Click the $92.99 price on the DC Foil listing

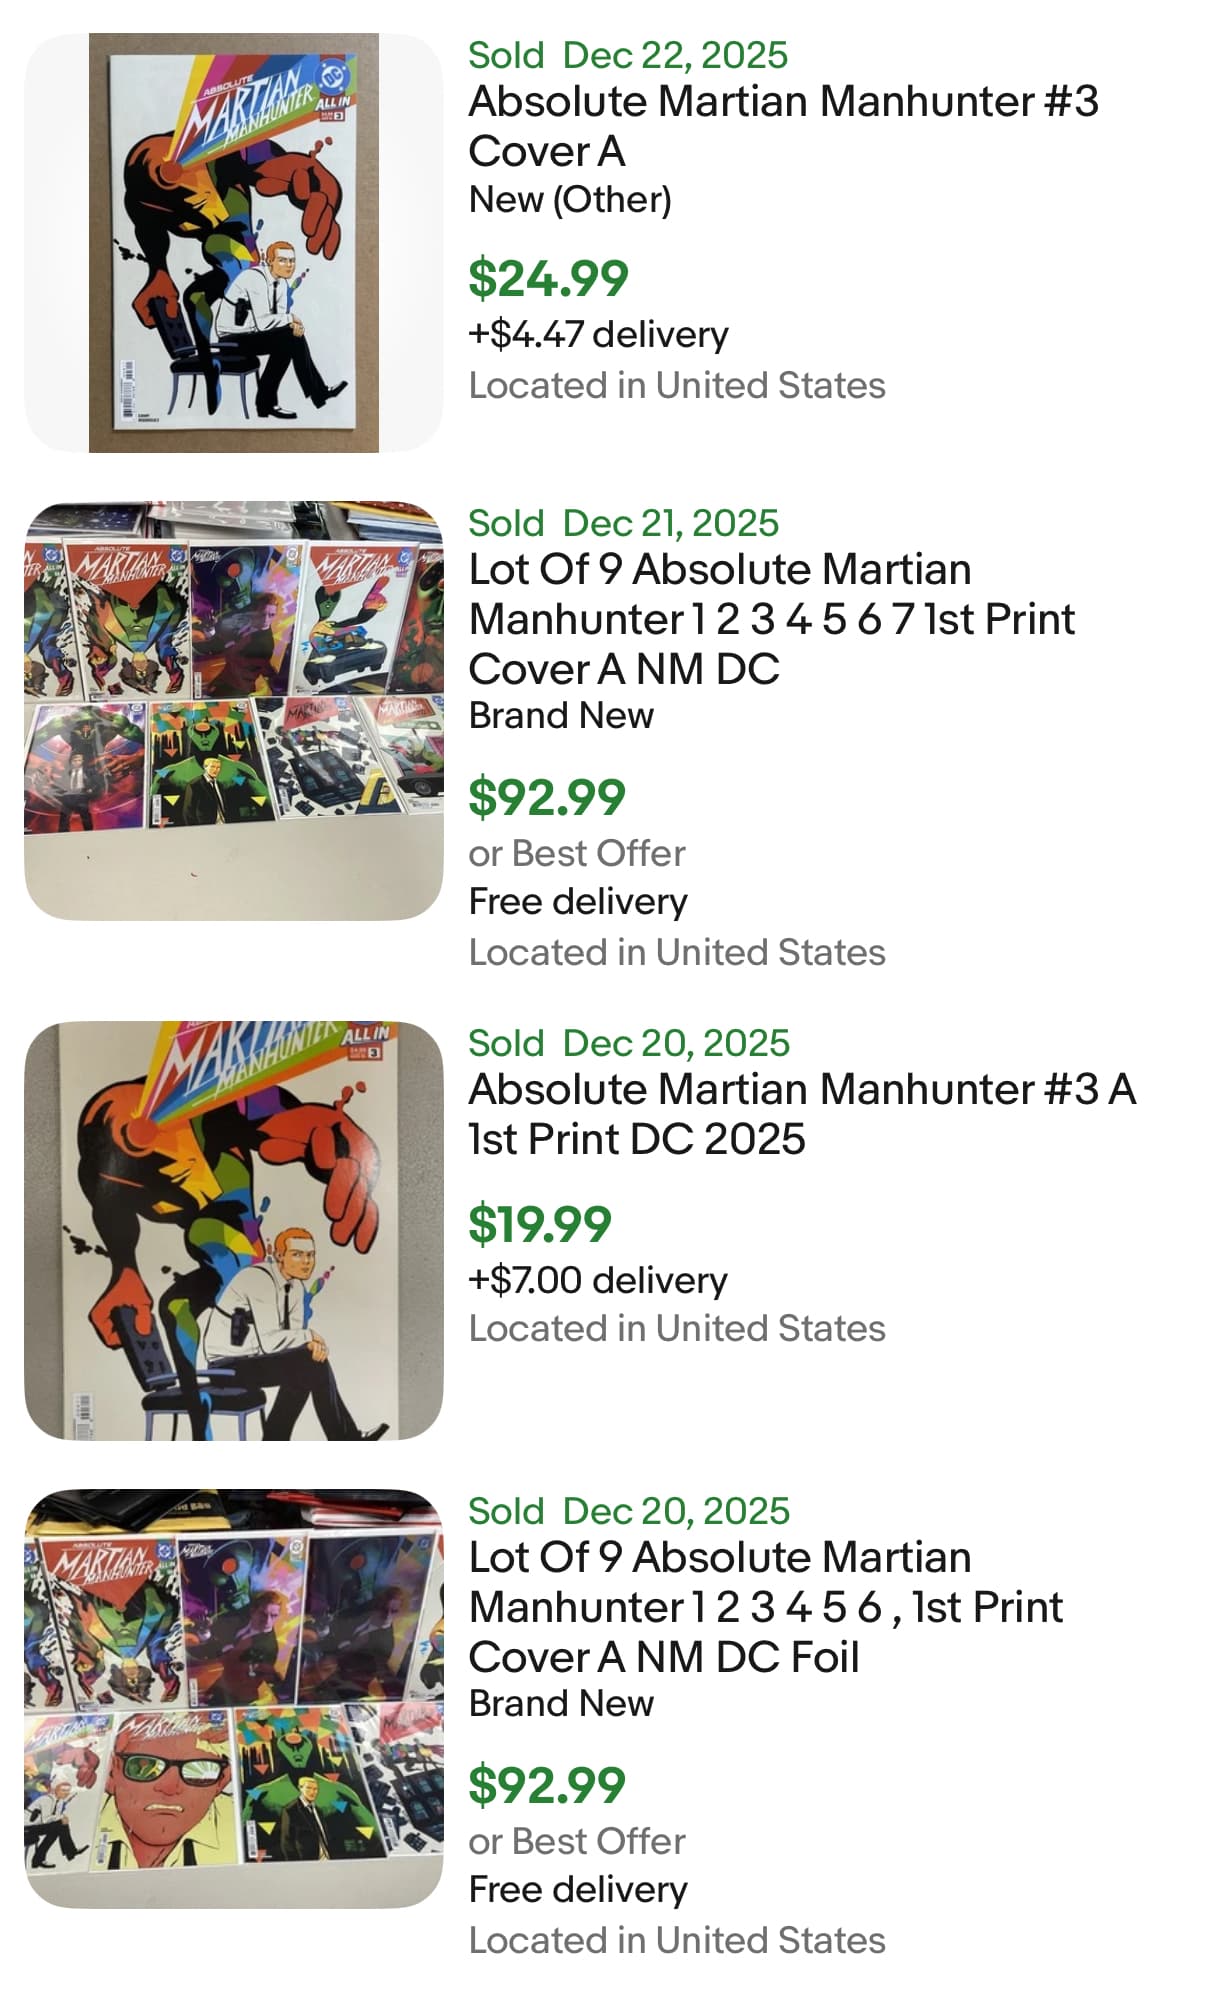coord(547,1785)
